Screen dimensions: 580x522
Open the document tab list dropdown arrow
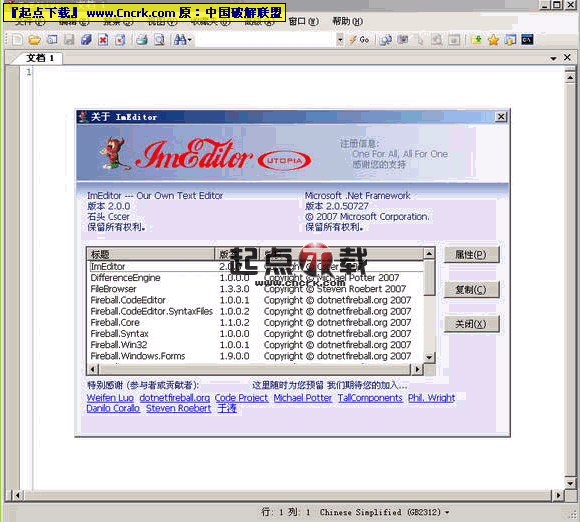553,58
